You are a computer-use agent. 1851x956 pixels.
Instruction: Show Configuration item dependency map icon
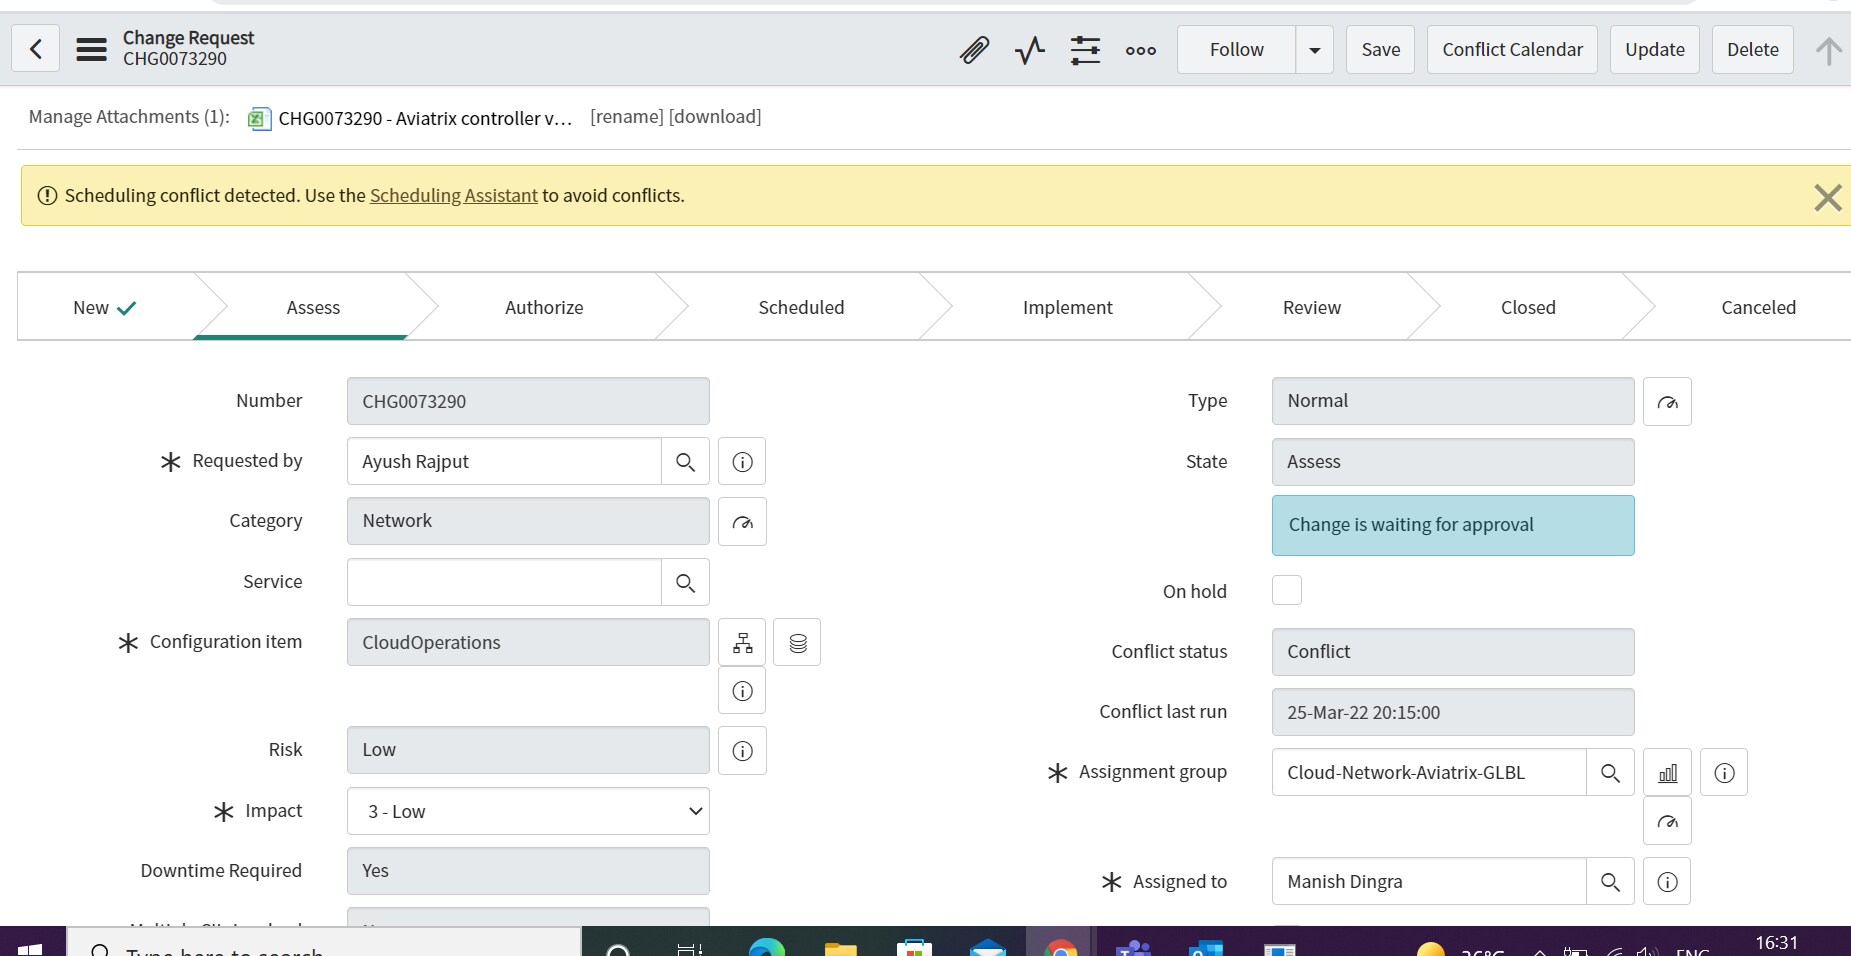point(742,643)
